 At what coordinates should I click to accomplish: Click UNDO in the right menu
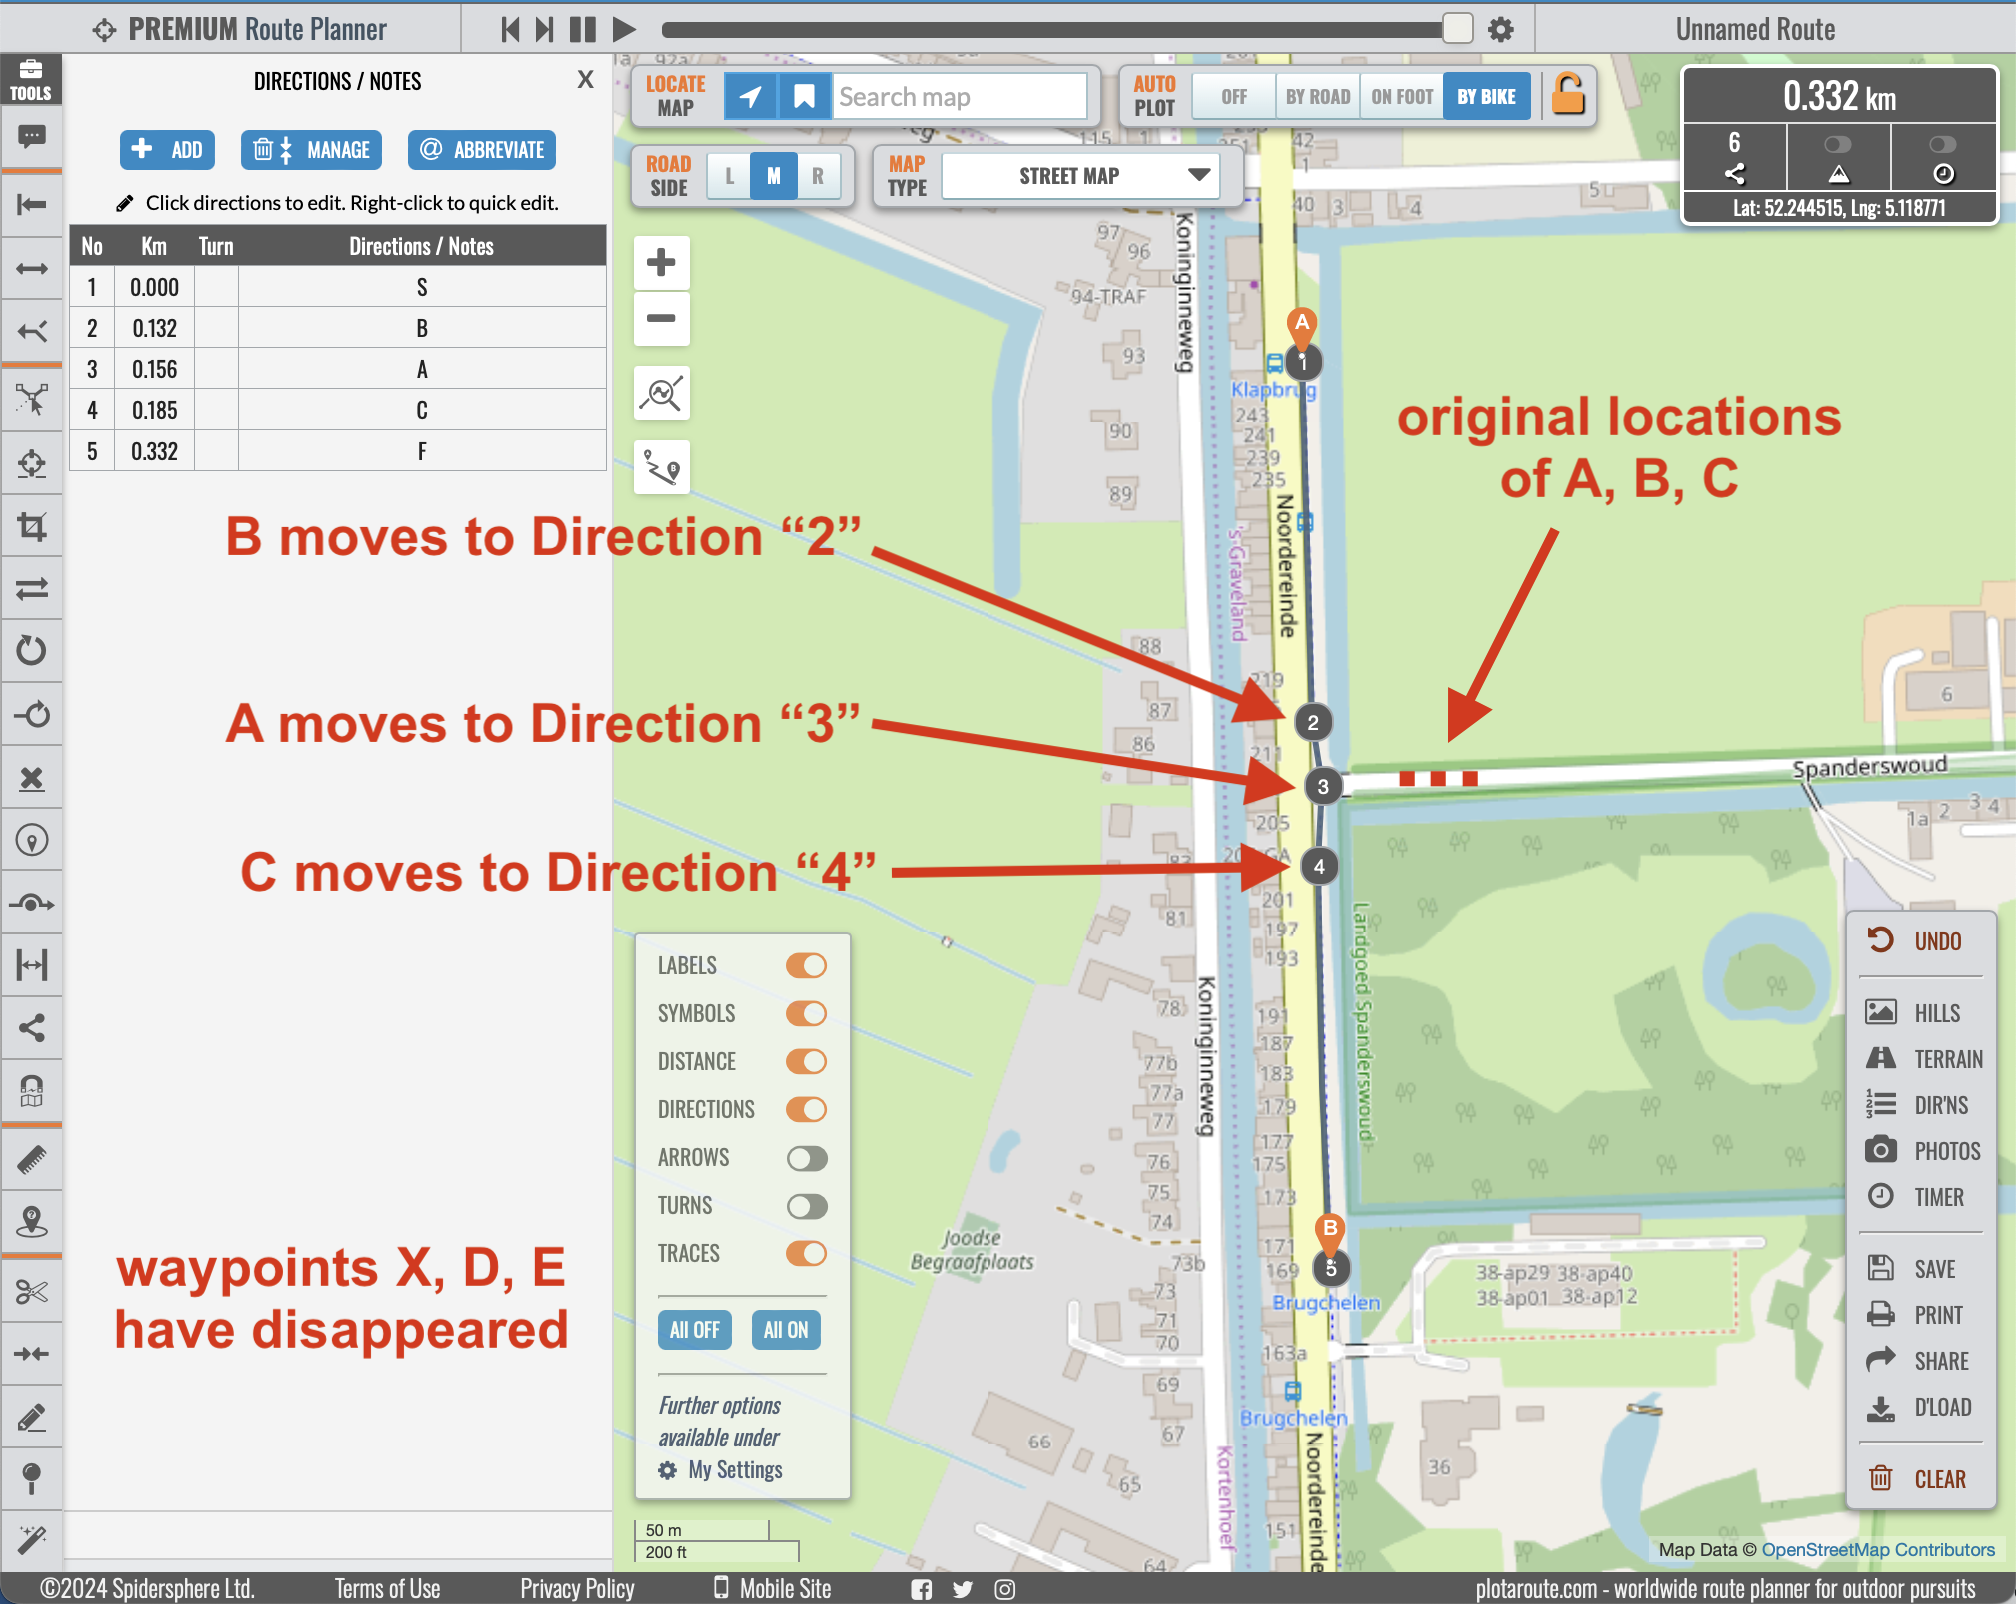coord(1916,941)
